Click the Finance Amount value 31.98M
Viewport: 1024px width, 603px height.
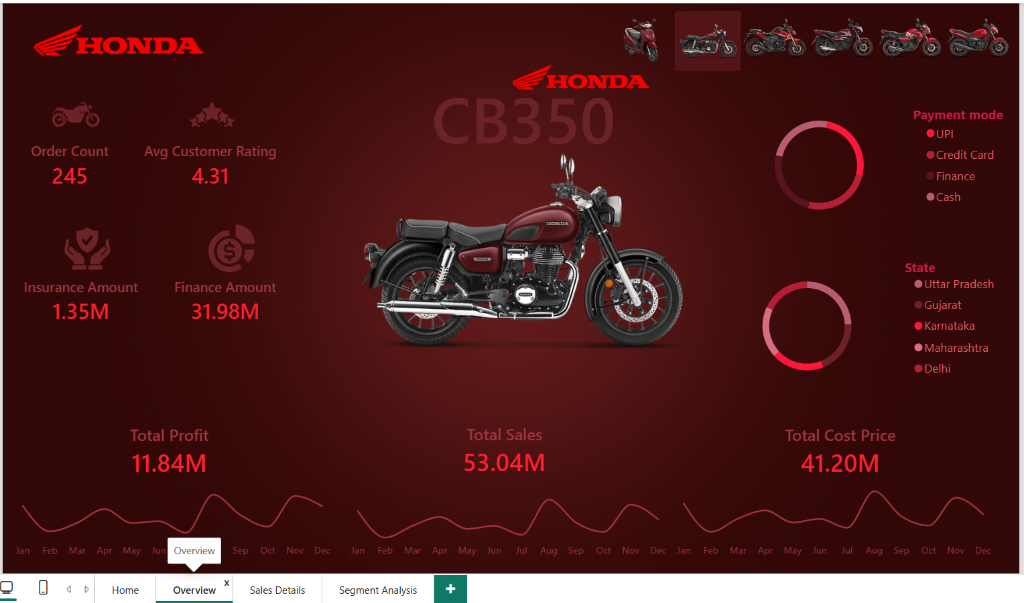click(x=225, y=312)
